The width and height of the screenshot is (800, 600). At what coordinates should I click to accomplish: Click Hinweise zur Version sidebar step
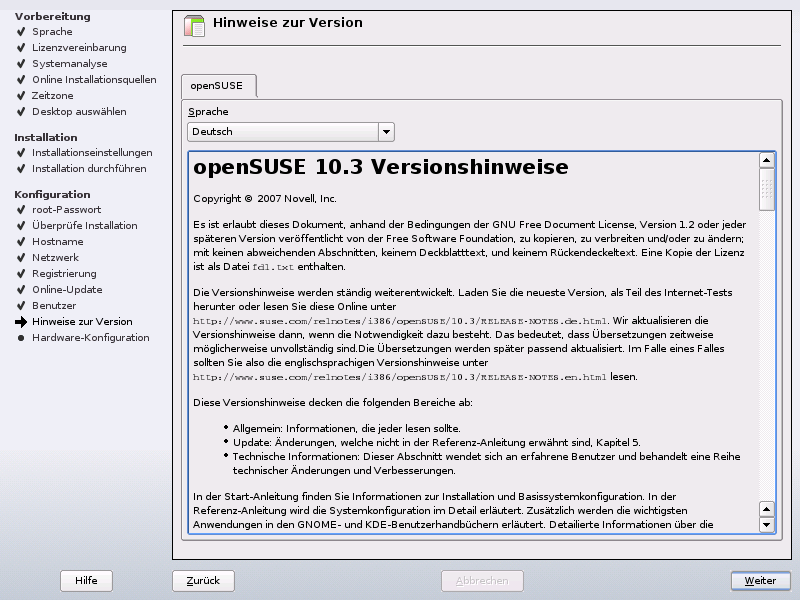(x=82, y=322)
